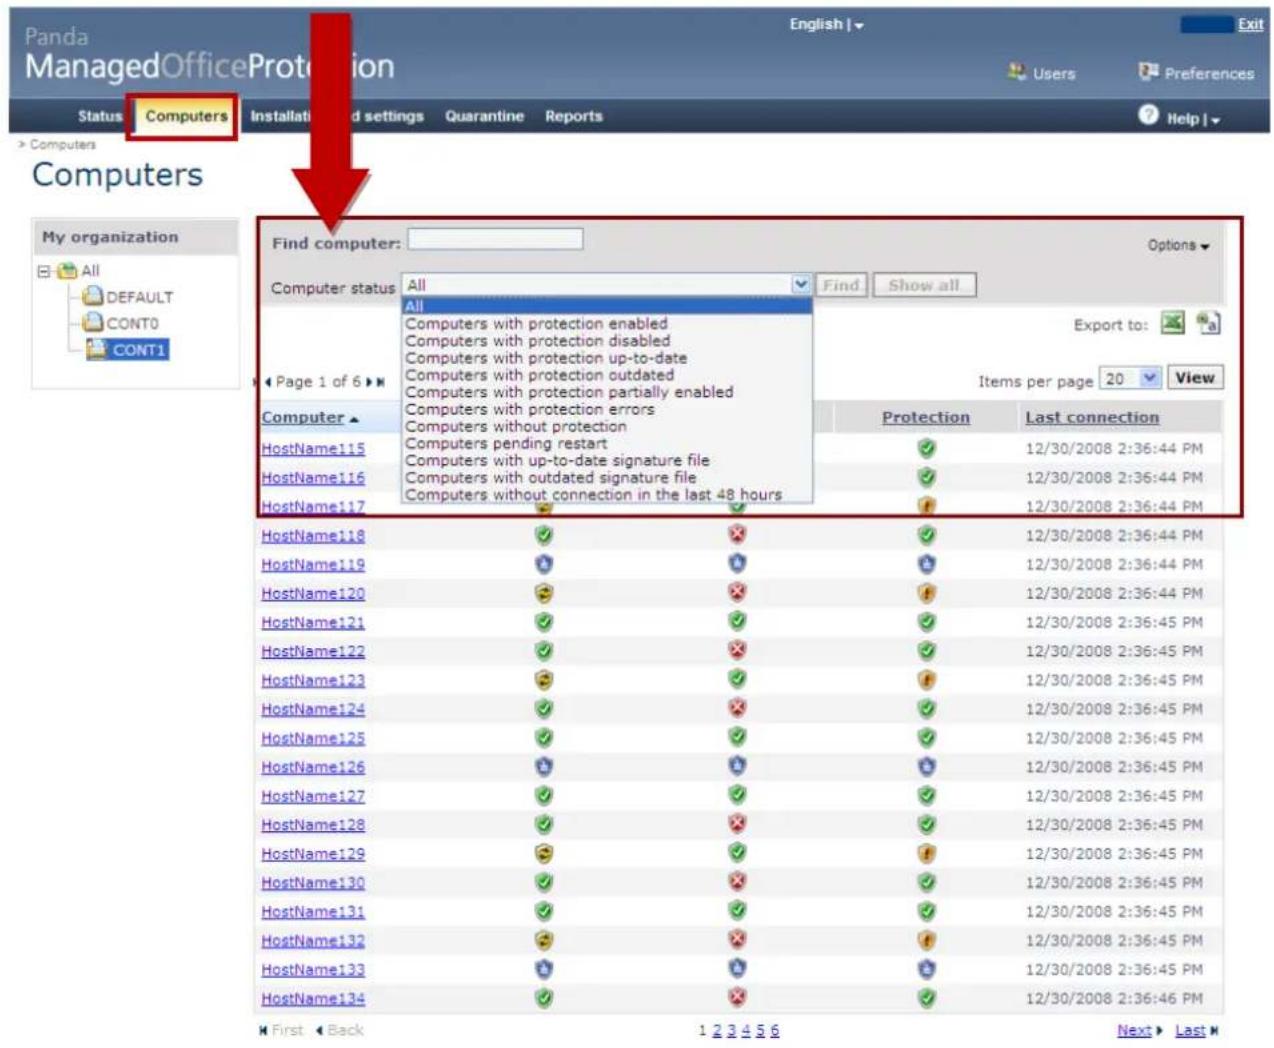Switch to the Status tab
This screenshot has width=1274, height=1048.
100,116
